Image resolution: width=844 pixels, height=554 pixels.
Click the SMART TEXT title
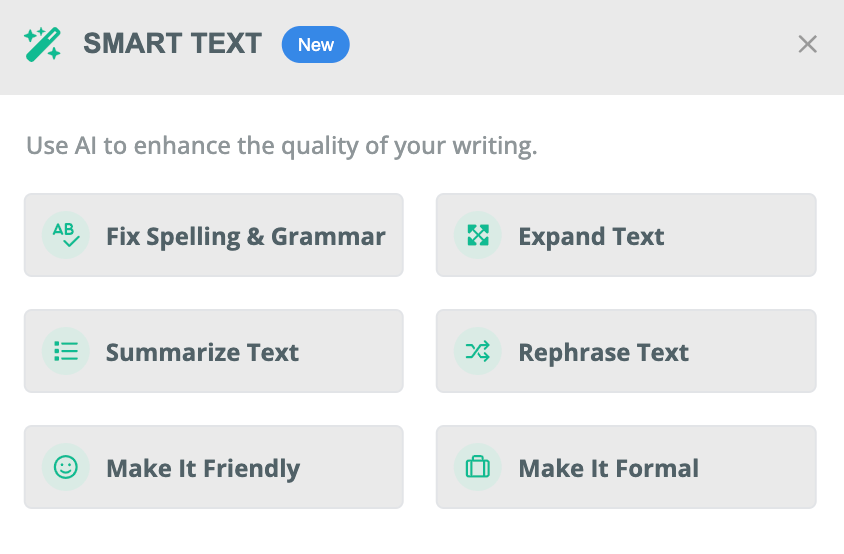pos(172,45)
